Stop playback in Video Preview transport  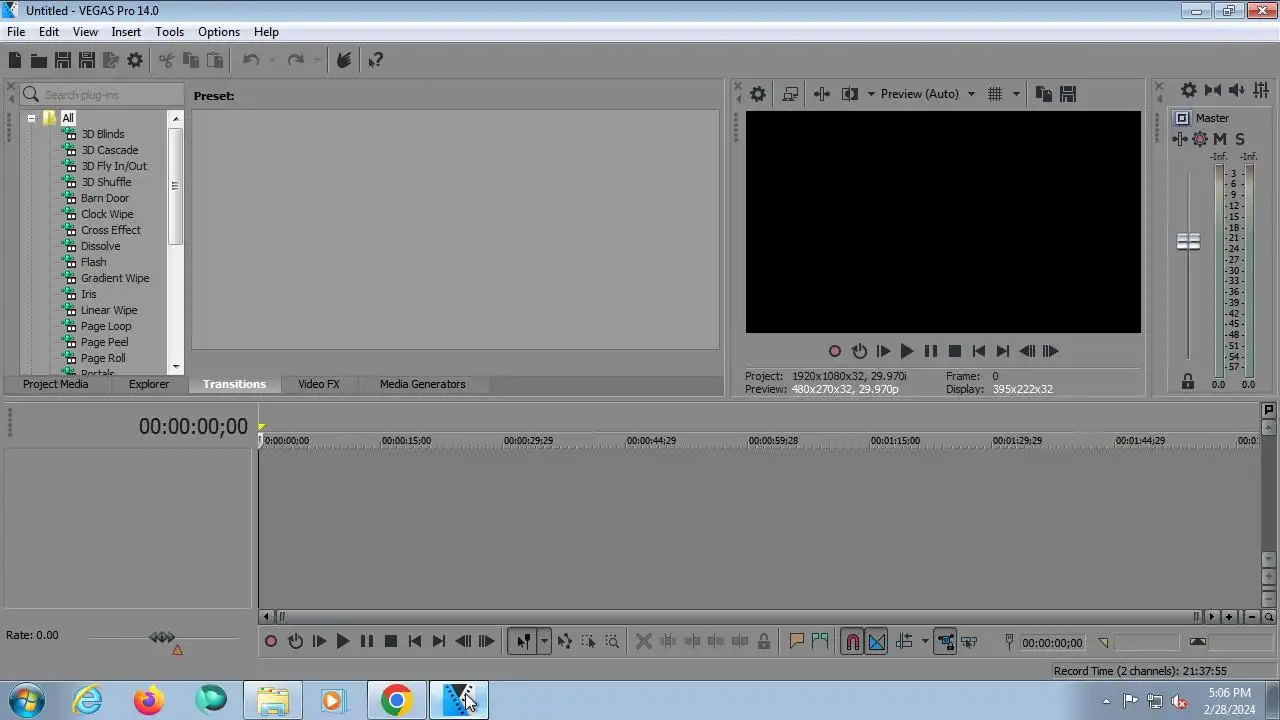pos(955,351)
